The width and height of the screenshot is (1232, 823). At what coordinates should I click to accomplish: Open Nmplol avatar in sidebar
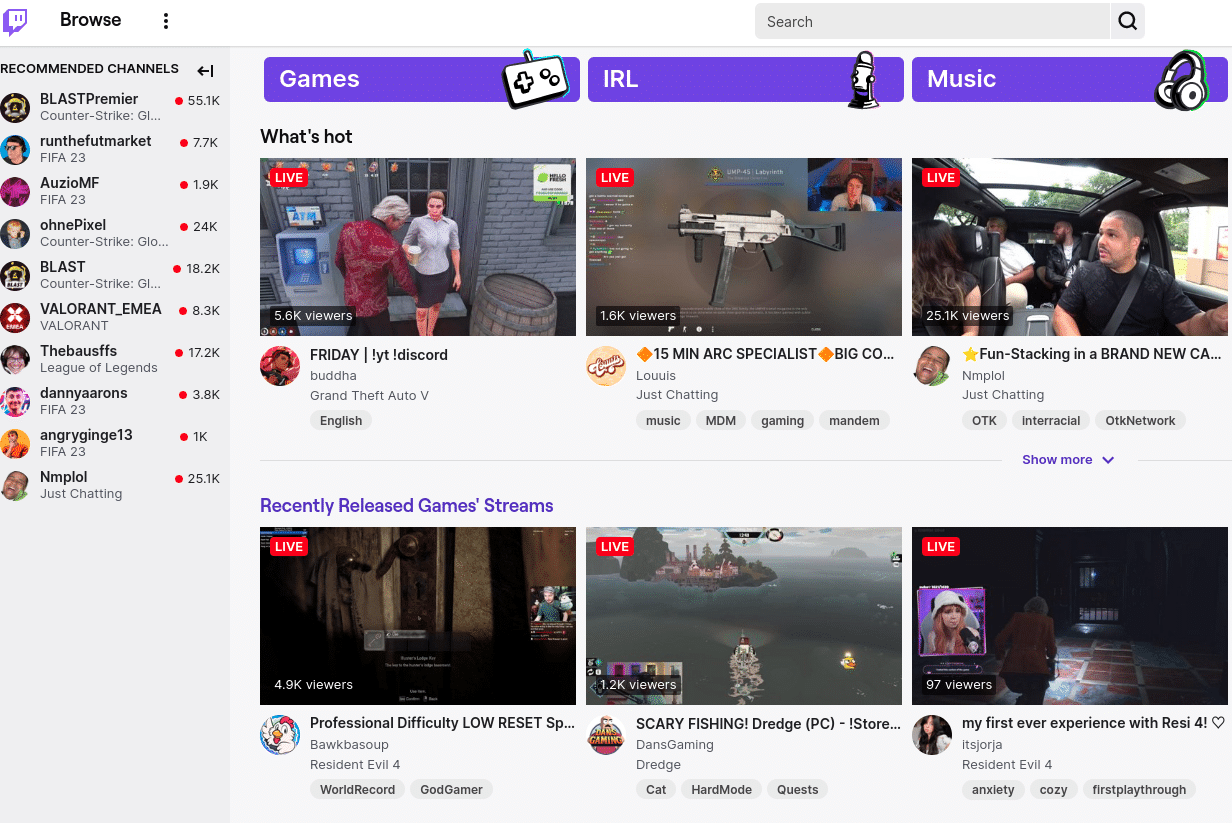click(15, 485)
